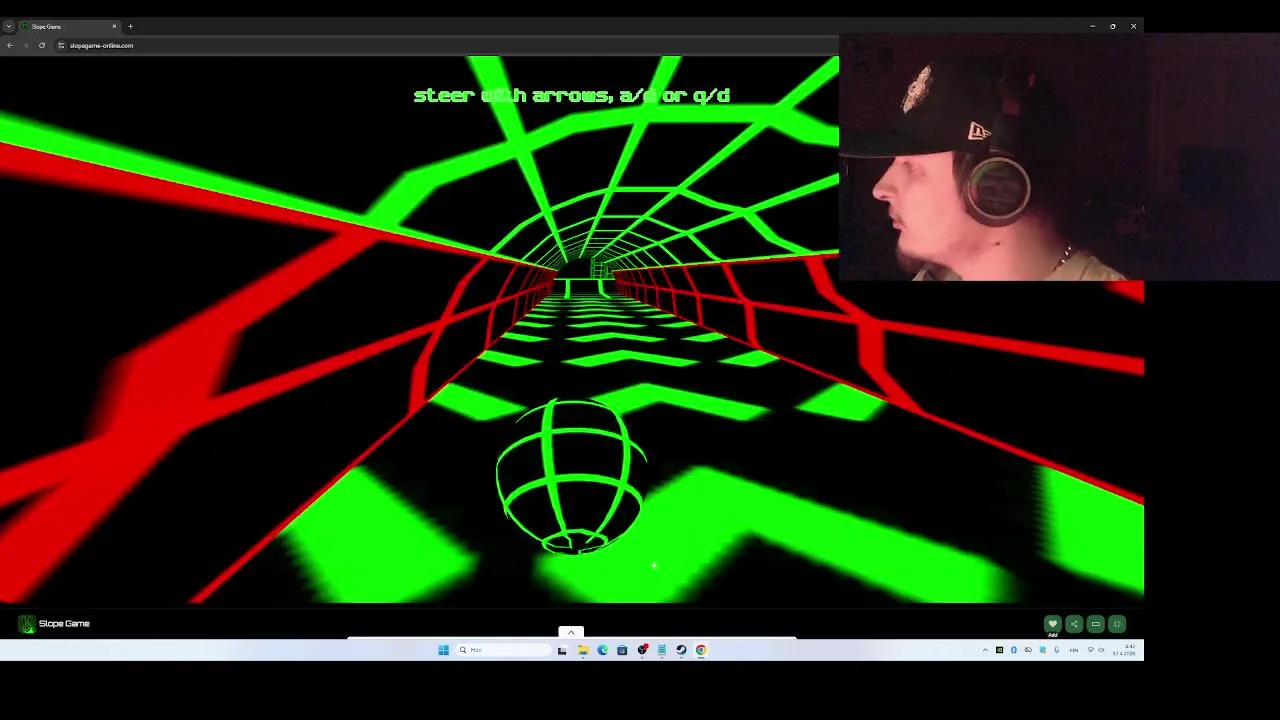This screenshot has height=720, width=1280.
Task: Click the heart Add to favorites icon
Action: pyautogui.click(x=1052, y=624)
